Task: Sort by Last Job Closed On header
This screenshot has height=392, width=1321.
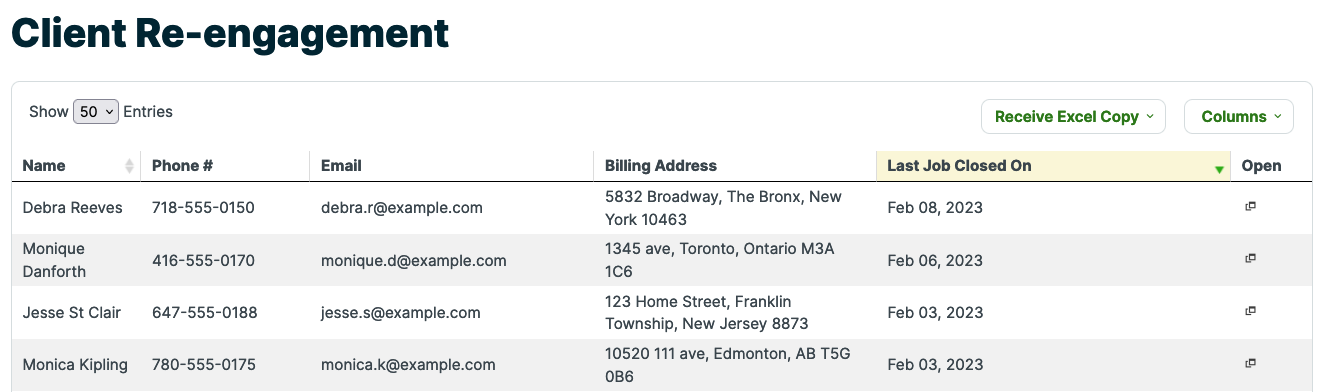Action: coord(959,166)
